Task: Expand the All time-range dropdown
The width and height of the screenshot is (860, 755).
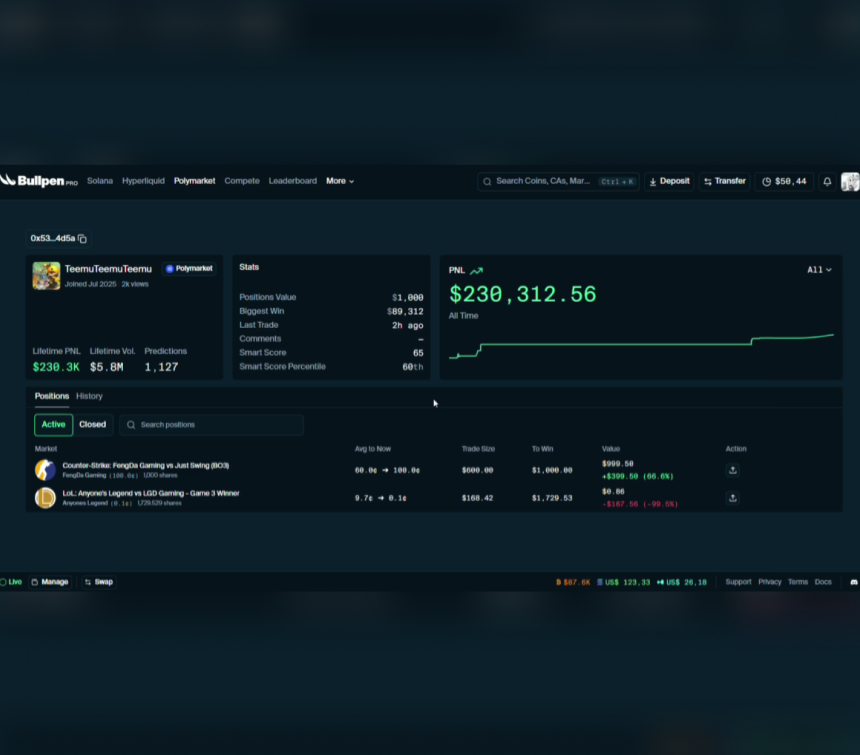Action: (819, 270)
